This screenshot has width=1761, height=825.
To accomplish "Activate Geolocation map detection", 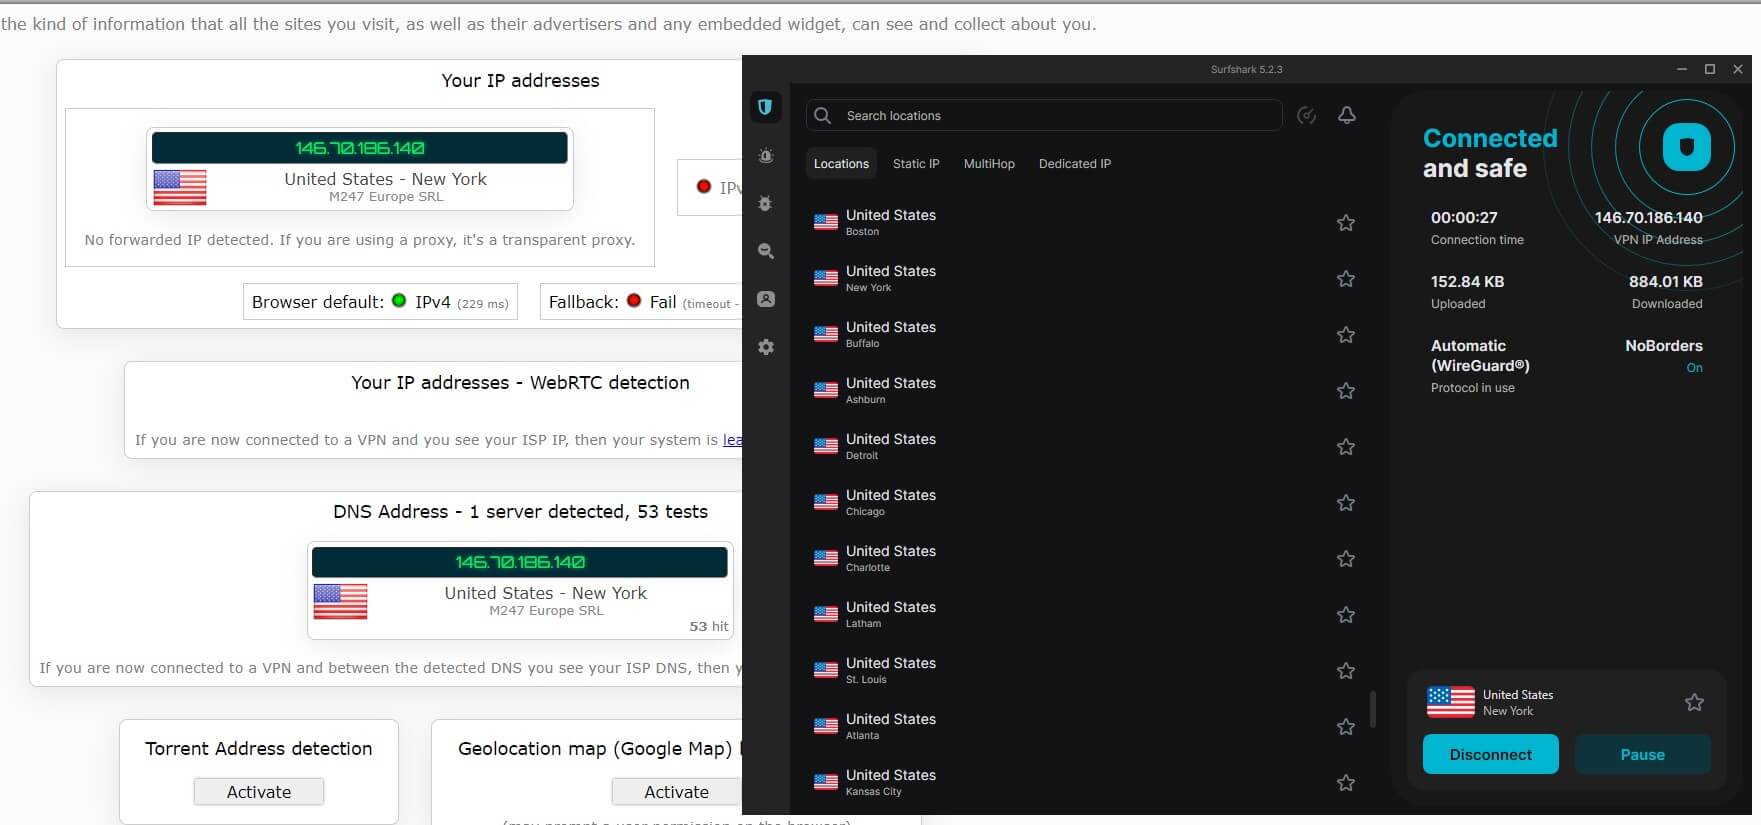I will coord(676,792).
